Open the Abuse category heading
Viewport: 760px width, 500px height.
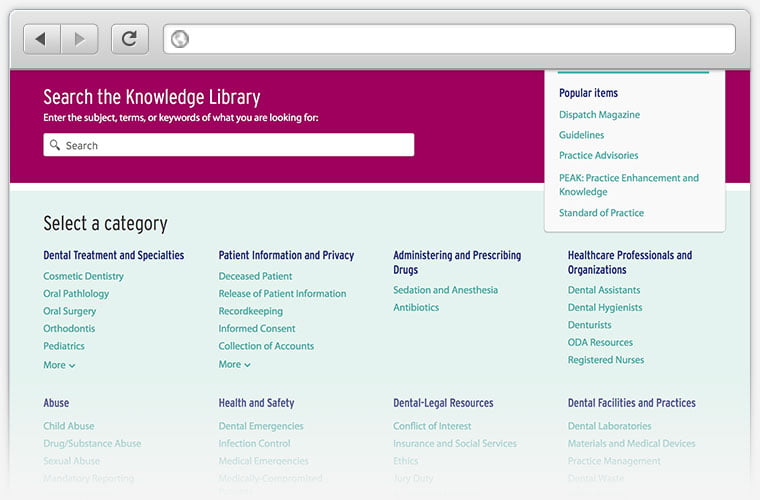click(56, 403)
